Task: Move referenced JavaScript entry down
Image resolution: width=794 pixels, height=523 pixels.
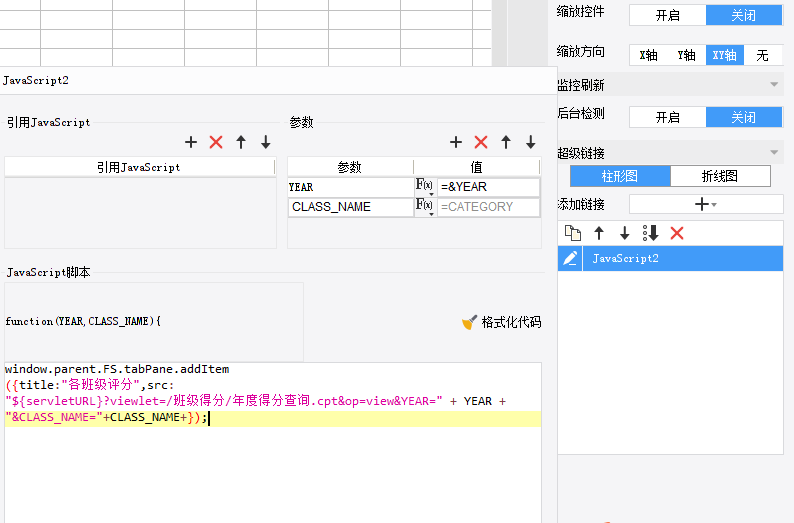Action: pos(266,142)
